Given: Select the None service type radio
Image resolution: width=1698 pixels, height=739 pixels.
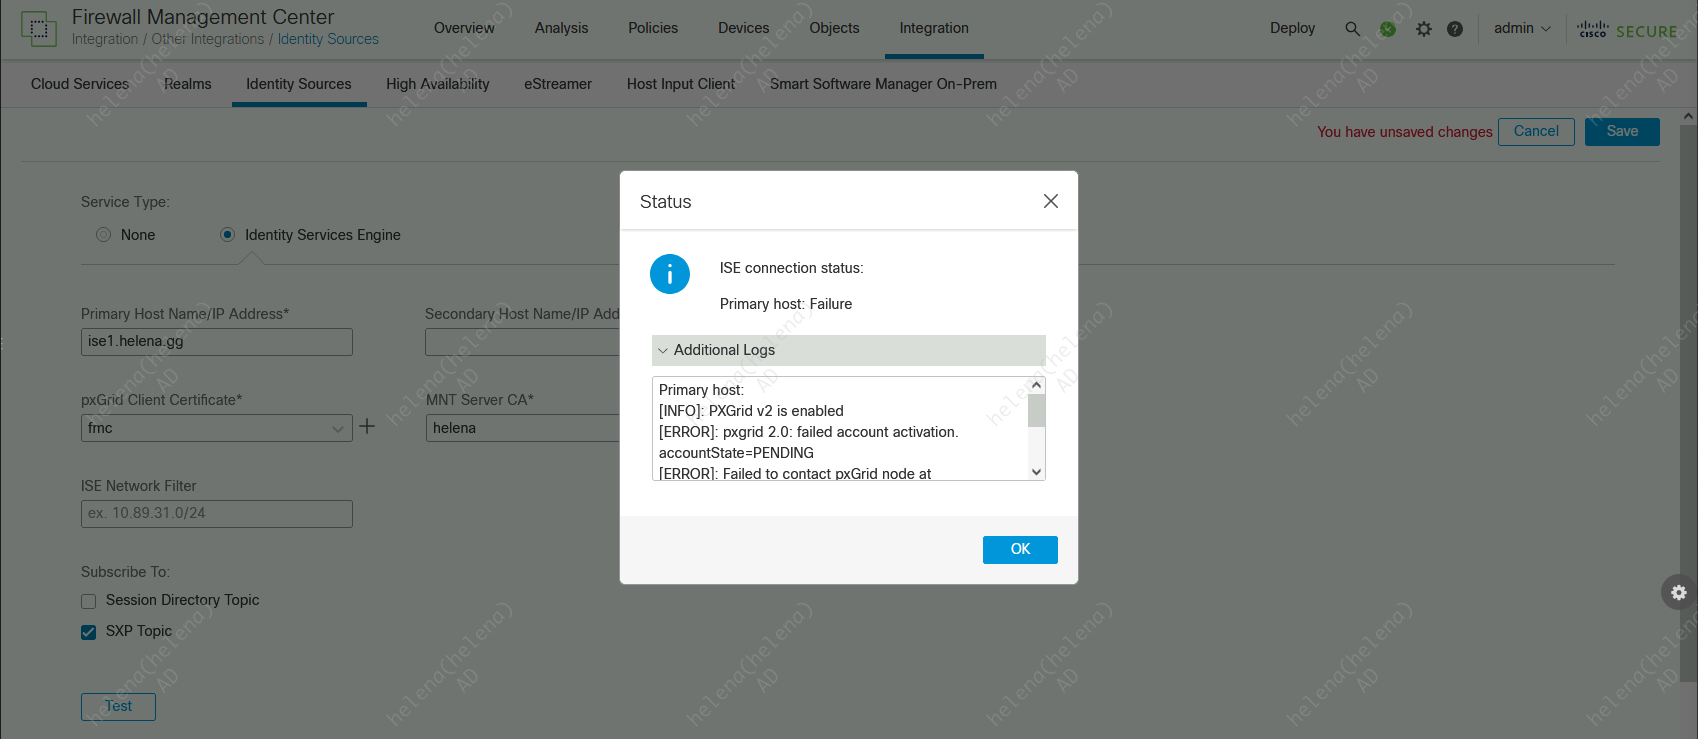Looking at the screenshot, I should 104,235.
